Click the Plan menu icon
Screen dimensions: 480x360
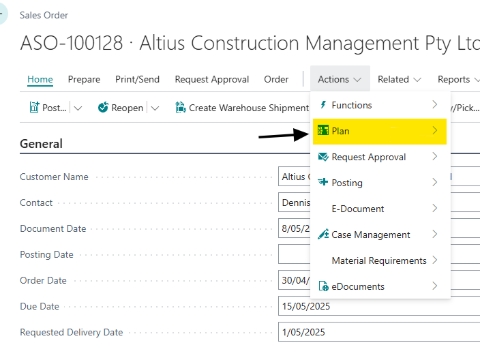point(323,130)
